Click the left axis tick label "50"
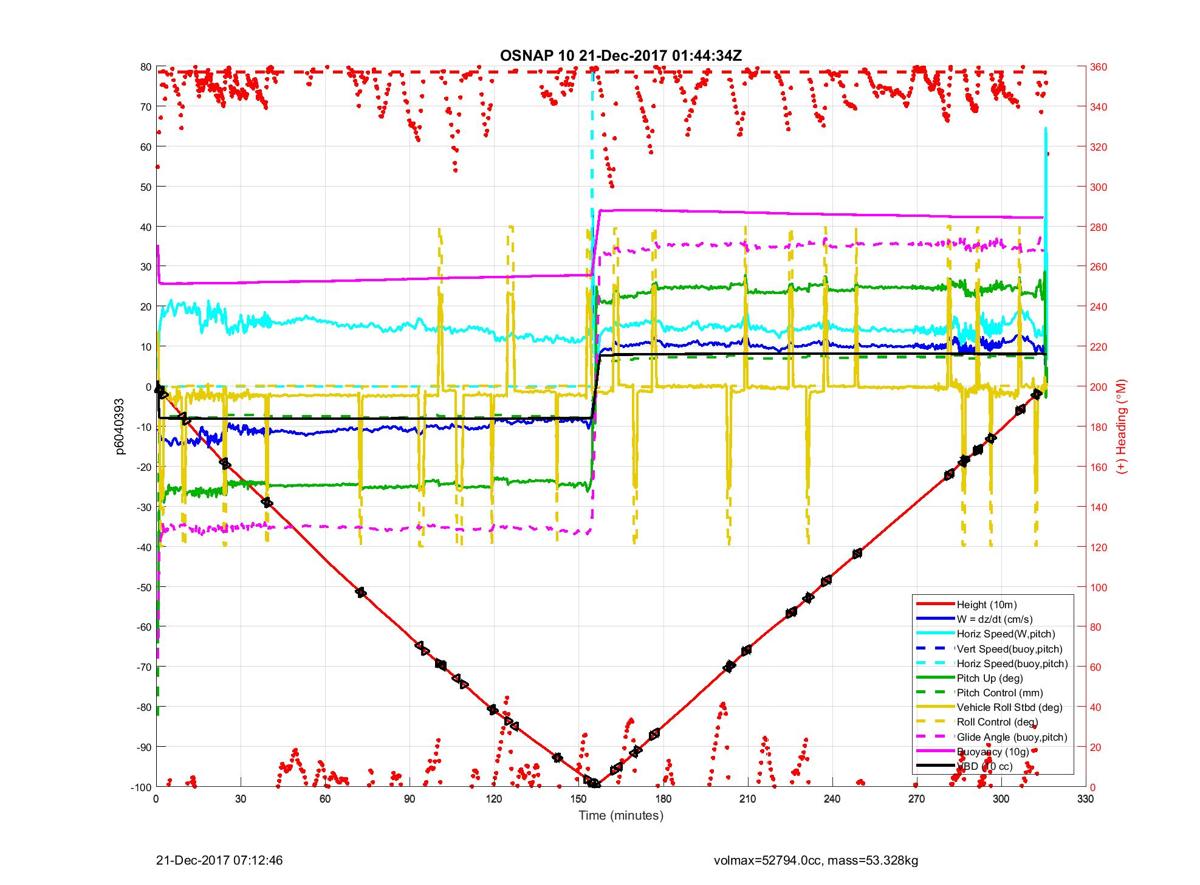 click(144, 187)
